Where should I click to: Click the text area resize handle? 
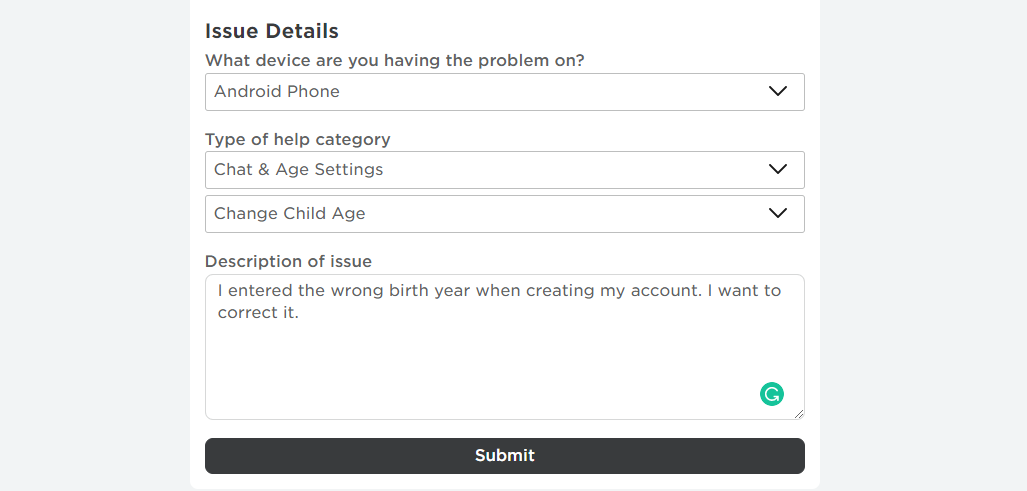click(x=798, y=413)
